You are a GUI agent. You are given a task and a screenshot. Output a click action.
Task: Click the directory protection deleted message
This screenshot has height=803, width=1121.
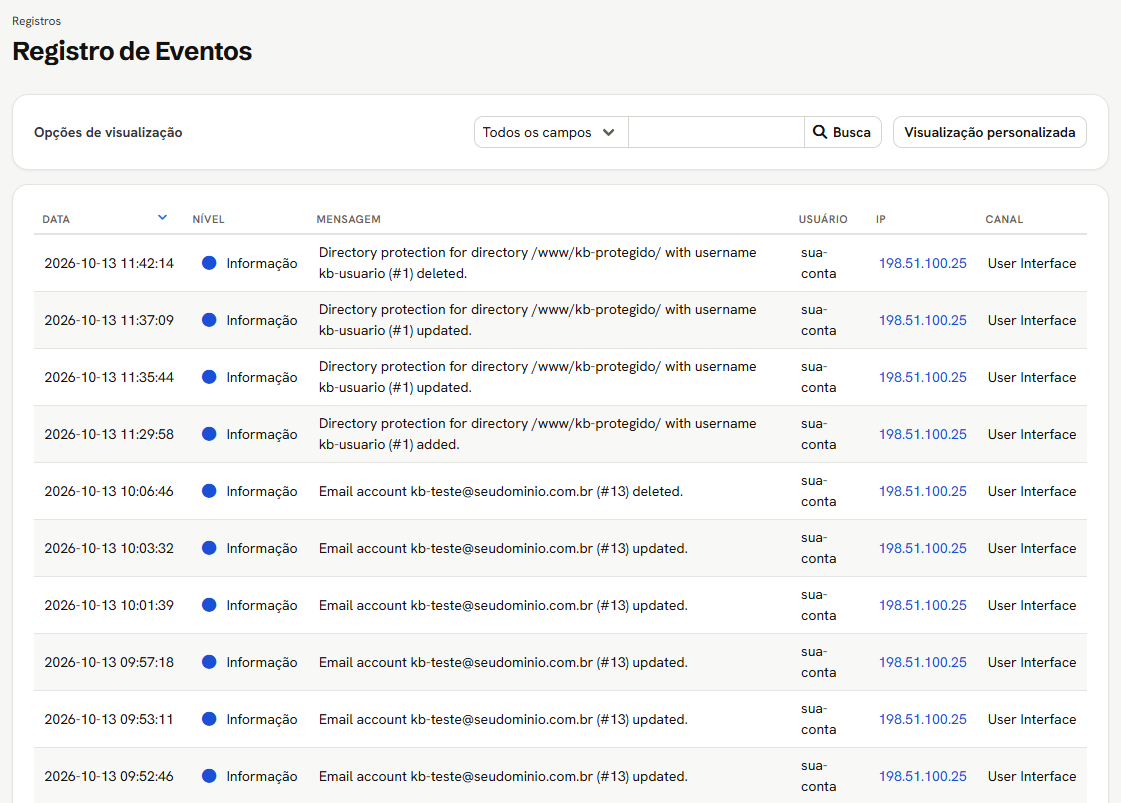pos(537,263)
